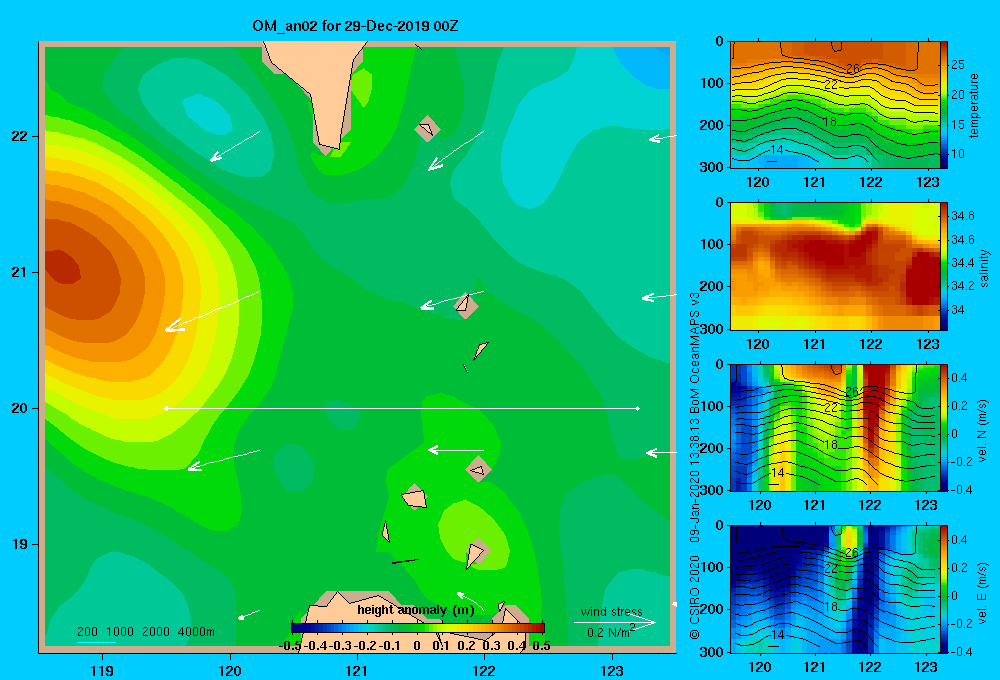Click the wind stress reference arrow in the legend
The width and height of the screenshot is (1000, 680).
tap(615, 622)
